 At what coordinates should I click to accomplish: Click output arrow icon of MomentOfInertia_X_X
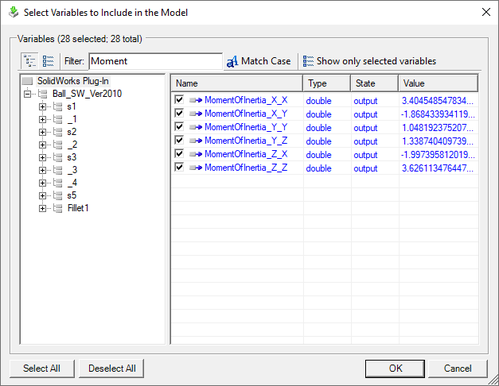(196, 100)
